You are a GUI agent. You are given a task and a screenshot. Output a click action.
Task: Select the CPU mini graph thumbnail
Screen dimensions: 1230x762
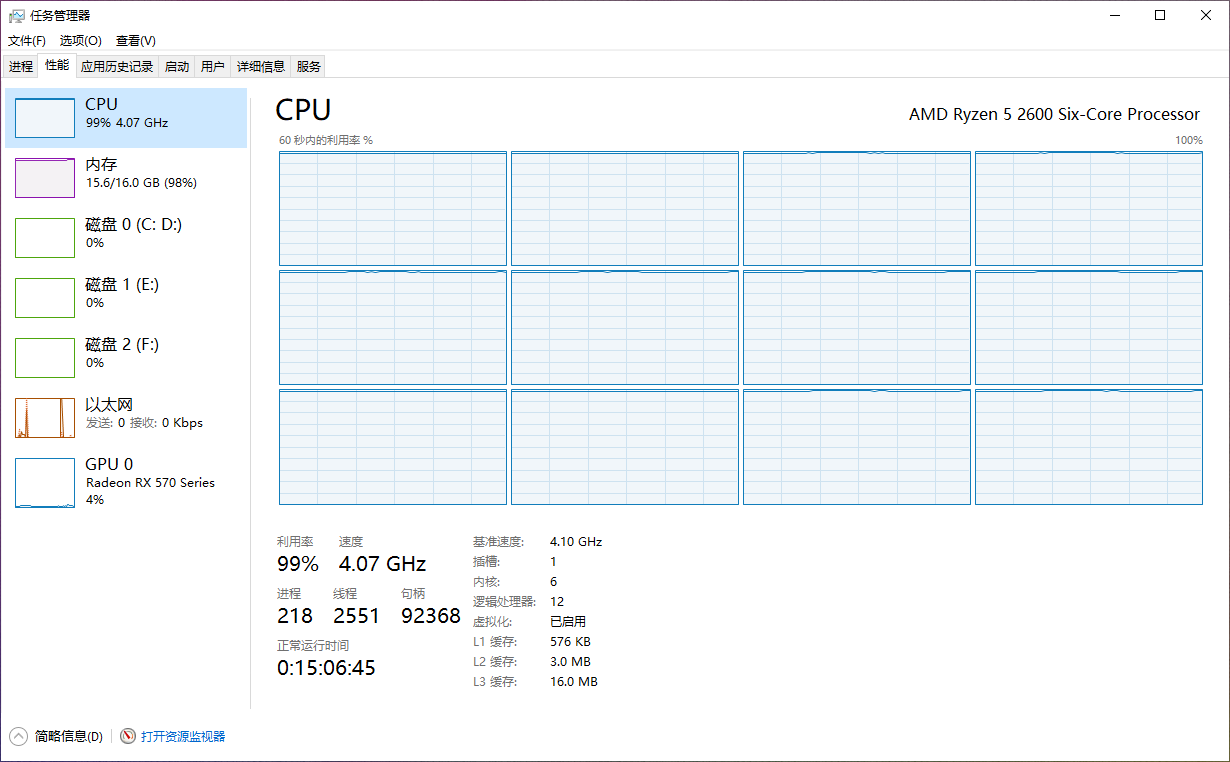tap(45, 118)
